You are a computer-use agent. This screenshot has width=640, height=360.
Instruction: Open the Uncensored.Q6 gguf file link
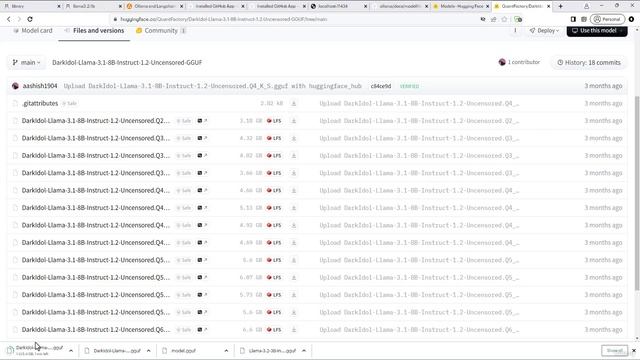(x=96, y=329)
